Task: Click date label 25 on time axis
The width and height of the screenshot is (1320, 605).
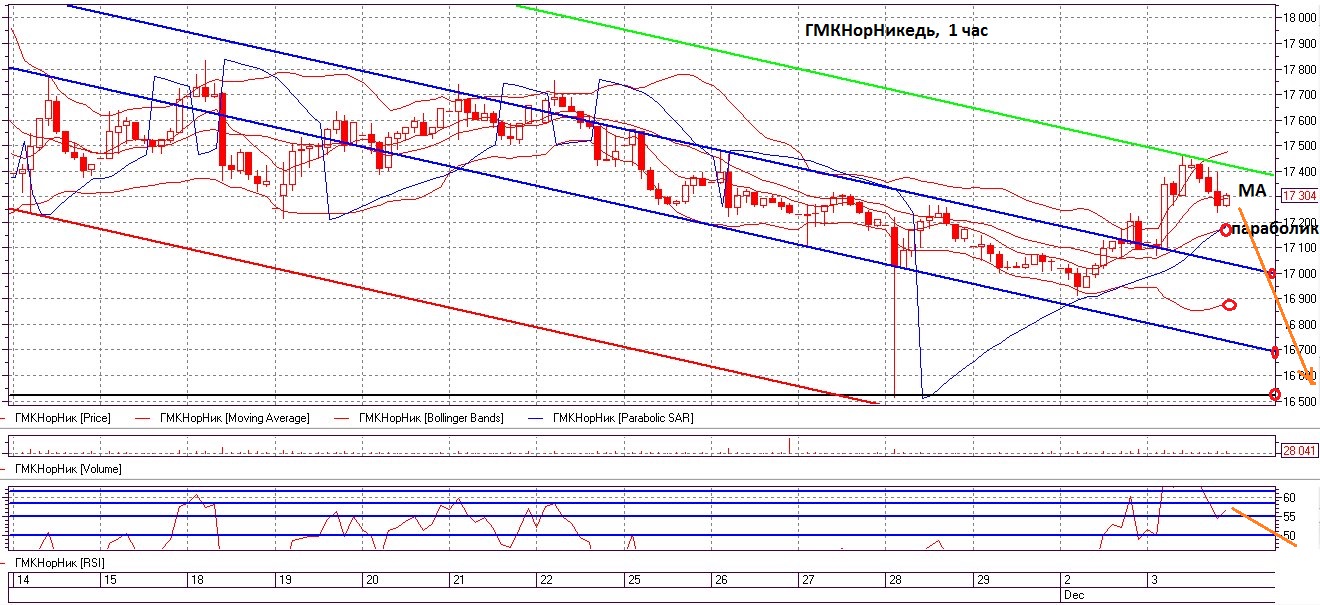Action: click(632, 580)
